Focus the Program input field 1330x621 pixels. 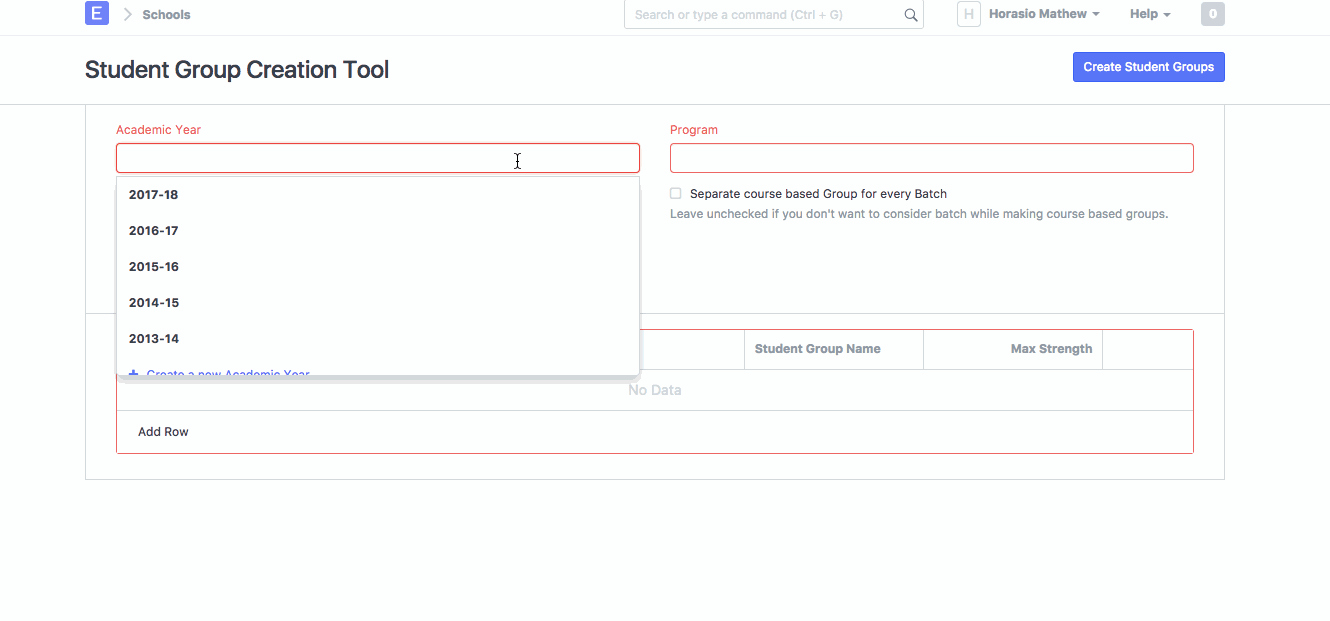pos(931,158)
